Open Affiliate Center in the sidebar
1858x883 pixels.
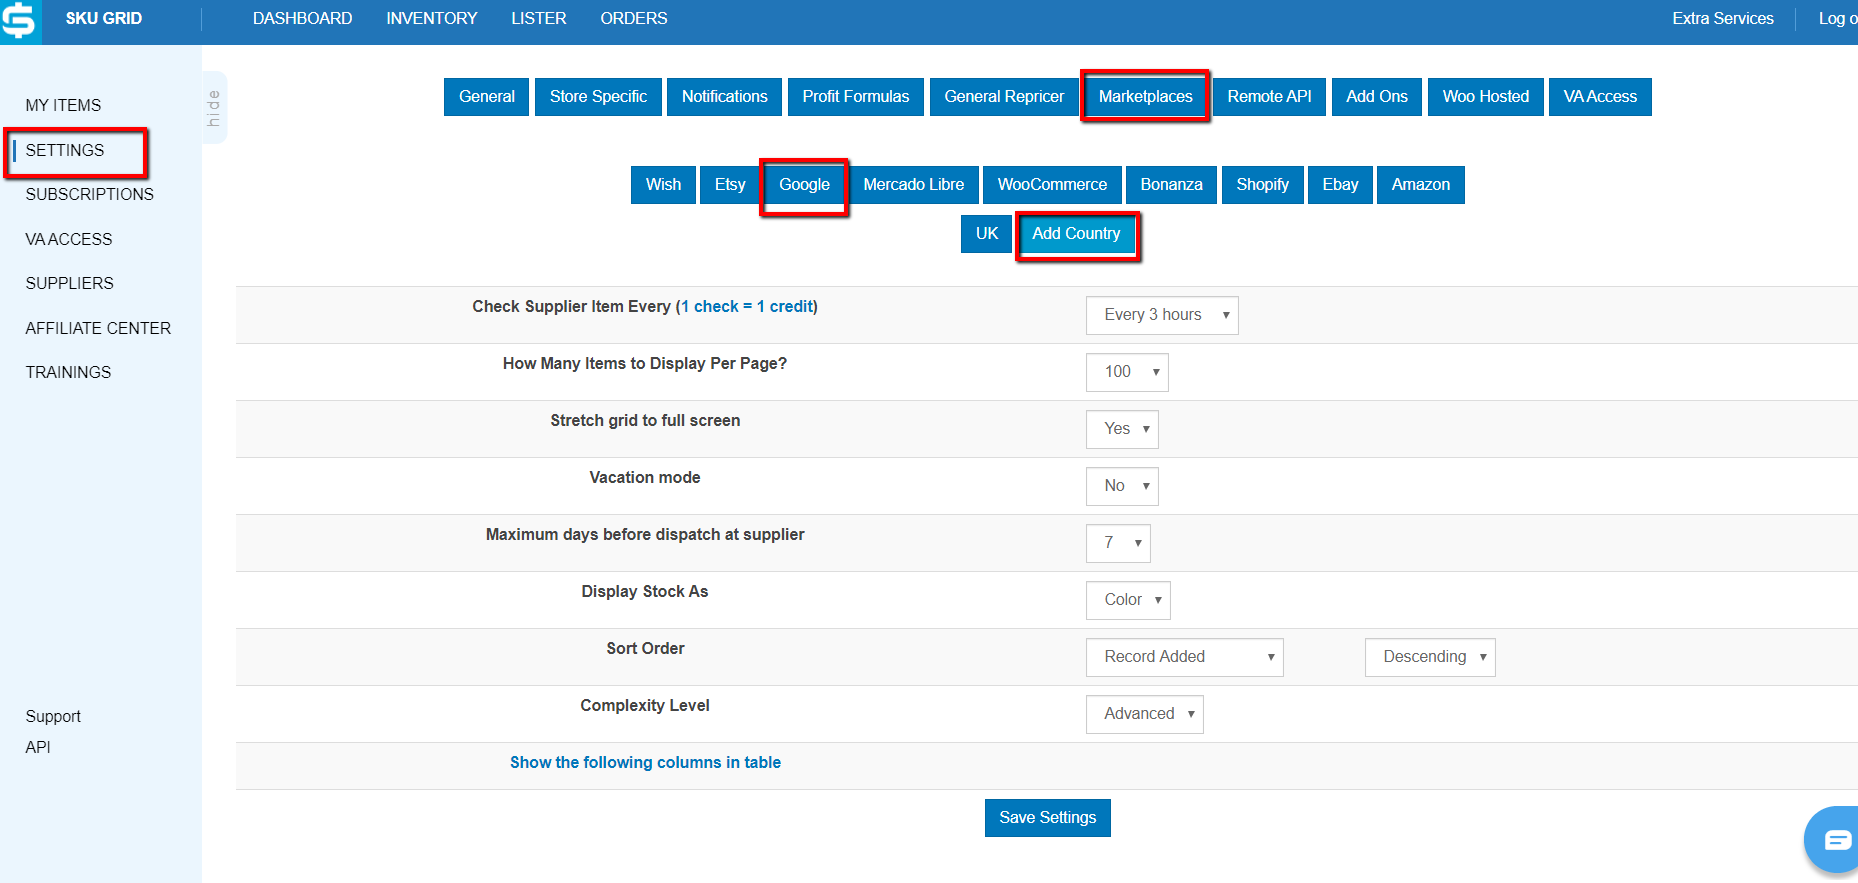click(x=98, y=328)
